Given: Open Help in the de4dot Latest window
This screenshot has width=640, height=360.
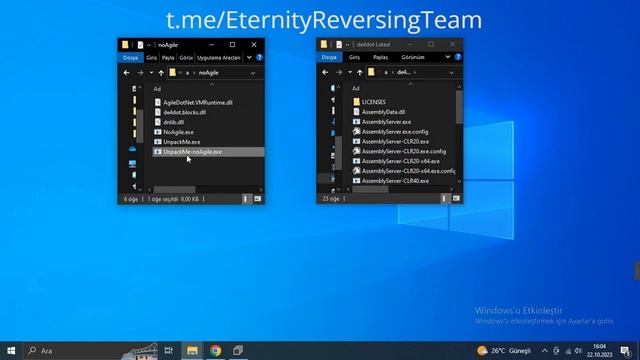Looking at the screenshot, I should click(x=458, y=57).
